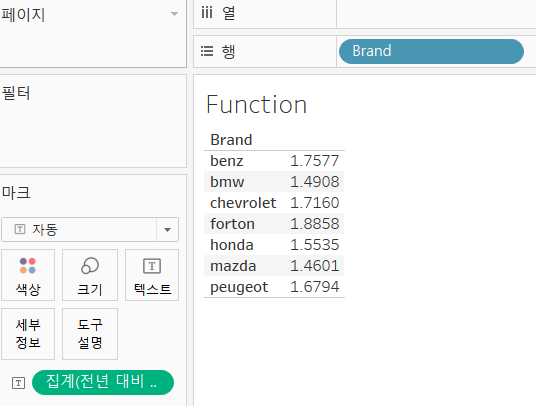Click the empty 열 columns shelf area
Viewport: 536px width, 406px height.
click(x=436, y=14)
